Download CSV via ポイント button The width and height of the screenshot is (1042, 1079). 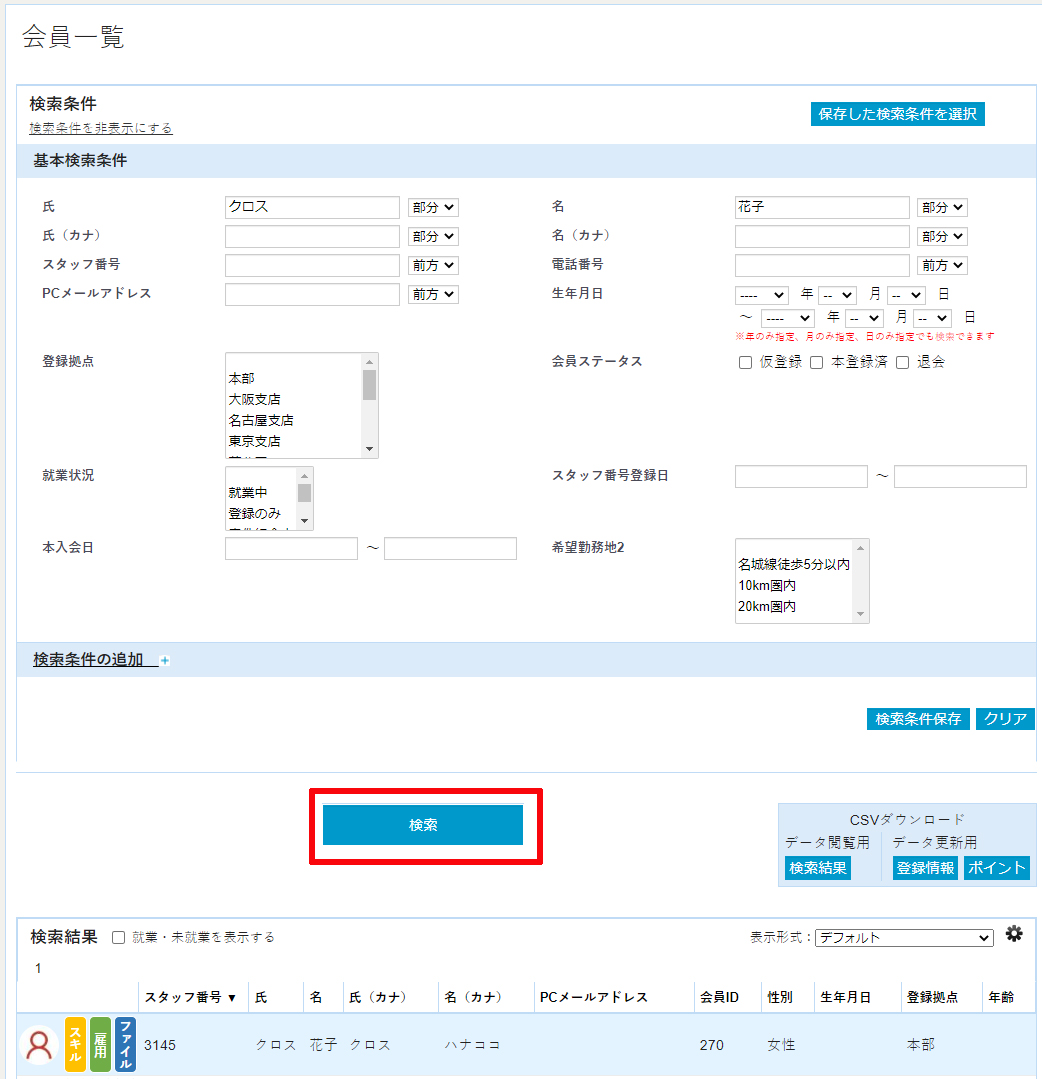coord(997,868)
